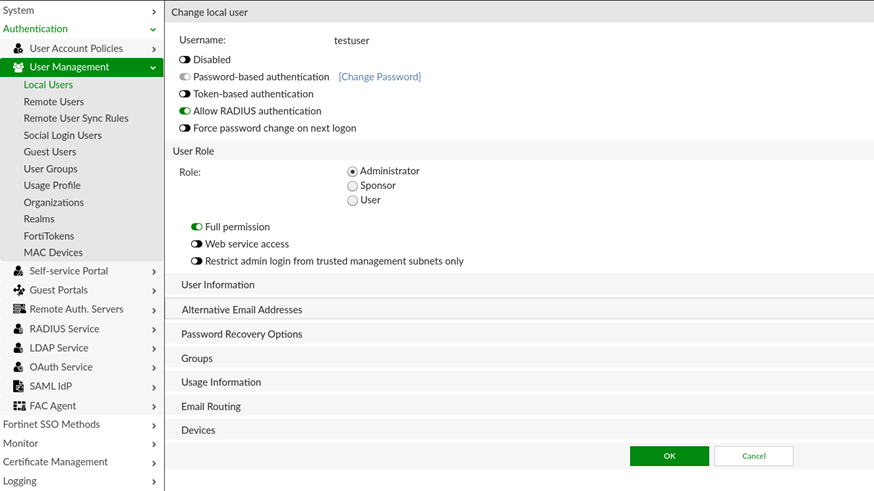Click the green OK button
Viewport: 874px width, 491px height.
click(x=669, y=456)
